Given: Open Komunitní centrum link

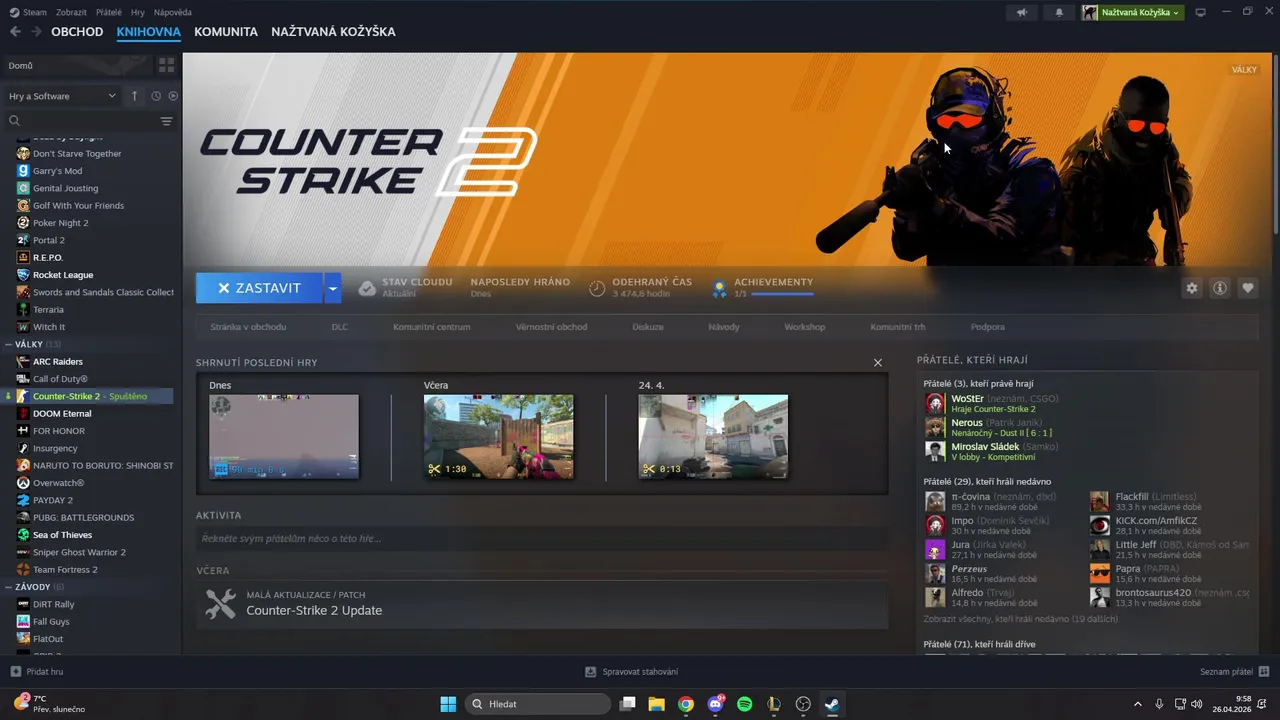Looking at the screenshot, I should tap(432, 327).
